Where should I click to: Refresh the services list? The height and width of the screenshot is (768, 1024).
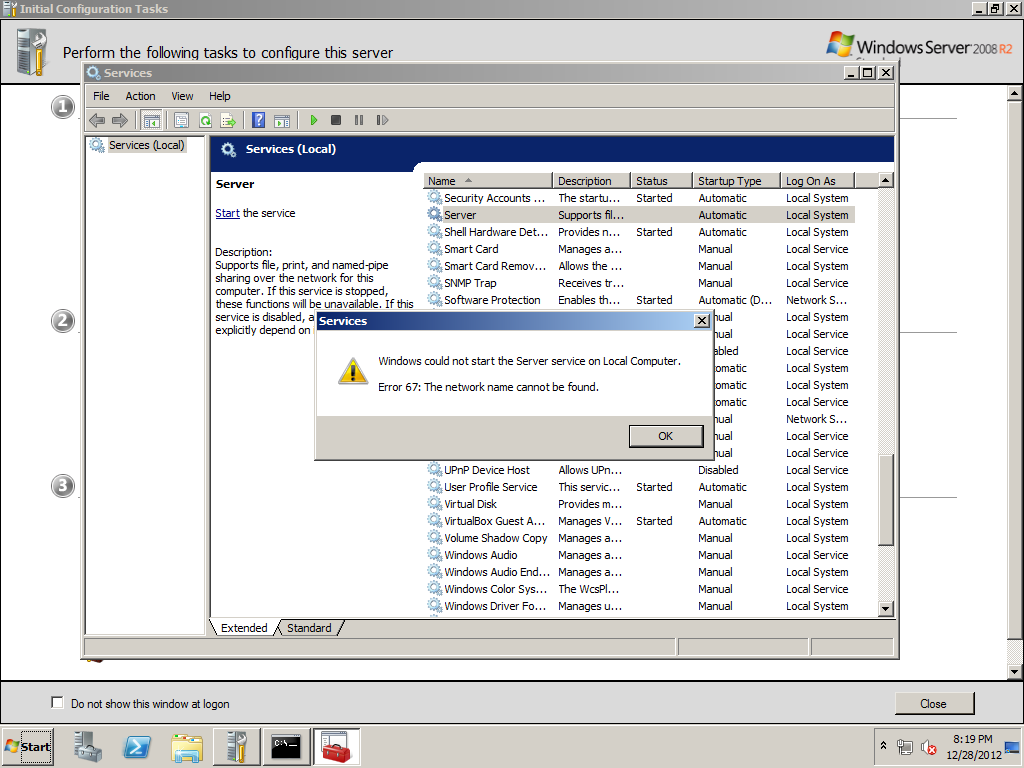pyautogui.click(x=205, y=120)
